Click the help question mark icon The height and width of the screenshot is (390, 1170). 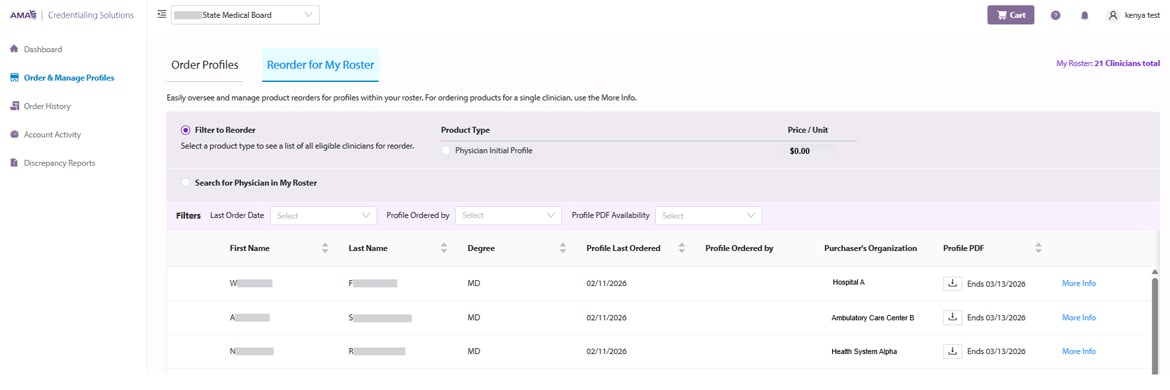tap(1055, 15)
